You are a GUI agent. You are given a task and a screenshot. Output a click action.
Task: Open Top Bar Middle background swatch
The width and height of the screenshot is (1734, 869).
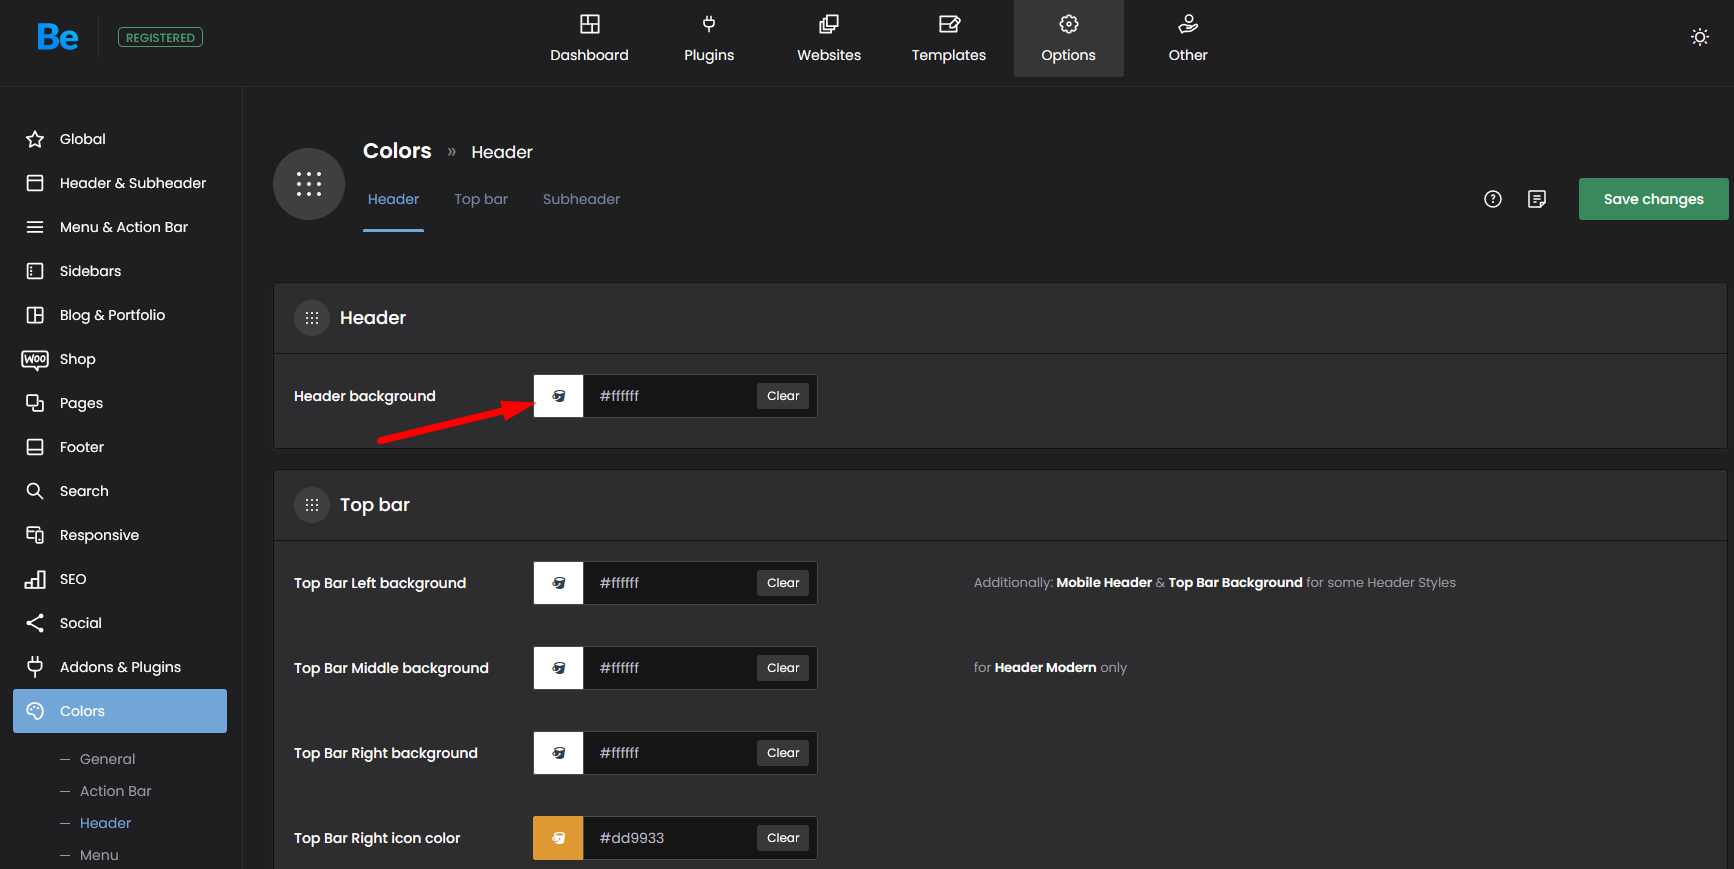[x=559, y=668]
